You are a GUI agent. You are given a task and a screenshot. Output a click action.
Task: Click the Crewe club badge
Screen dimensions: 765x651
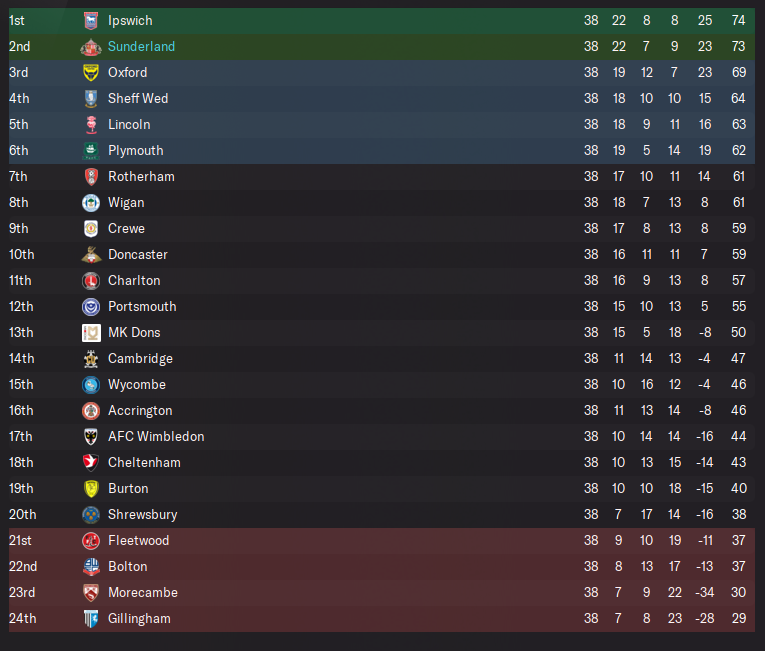point(91,228)
